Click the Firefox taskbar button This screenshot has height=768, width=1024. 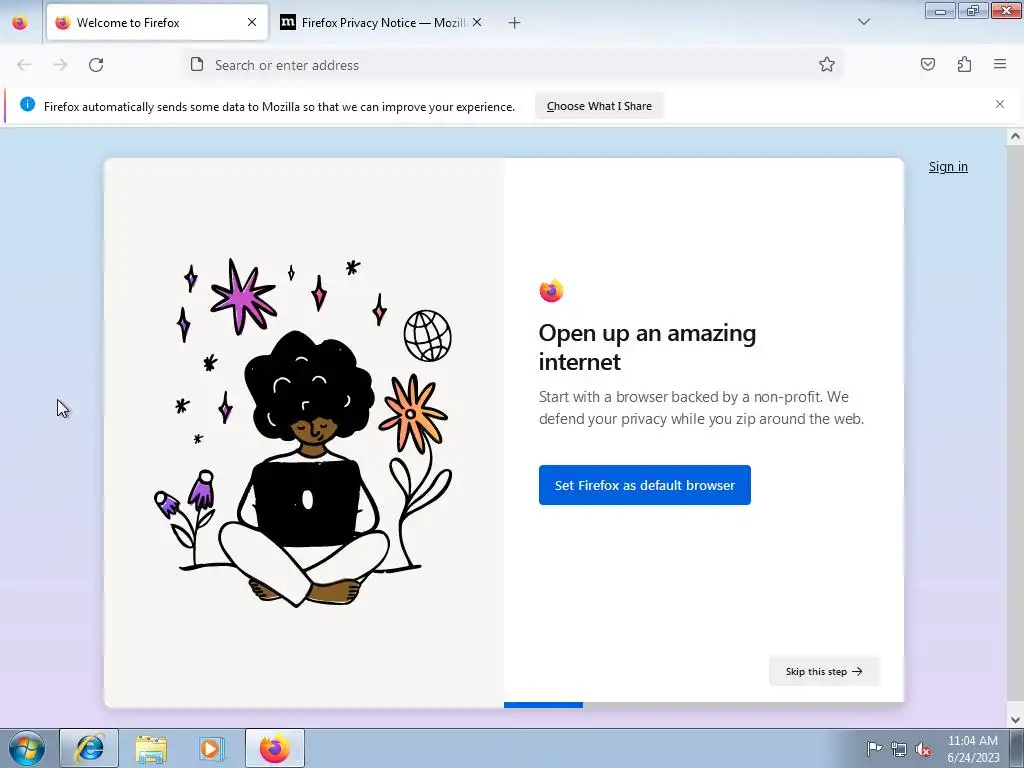click(x=274, y=748)
